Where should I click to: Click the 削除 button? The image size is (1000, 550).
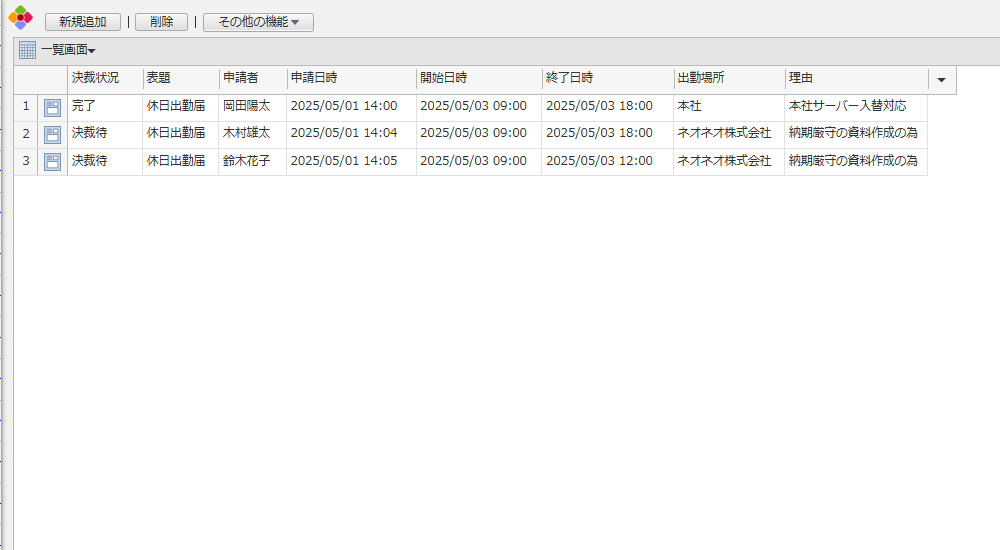[x=161, y=22]
